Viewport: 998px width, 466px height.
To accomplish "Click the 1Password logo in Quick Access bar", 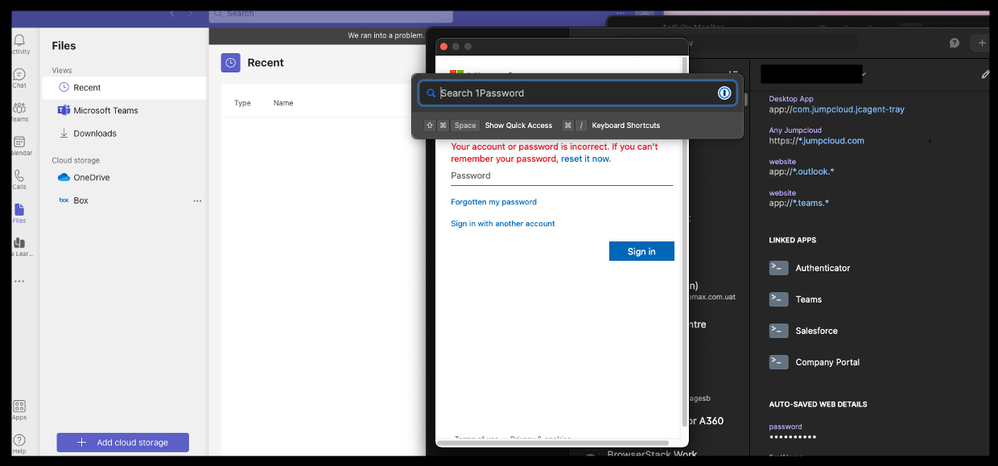I will point(724,93).
